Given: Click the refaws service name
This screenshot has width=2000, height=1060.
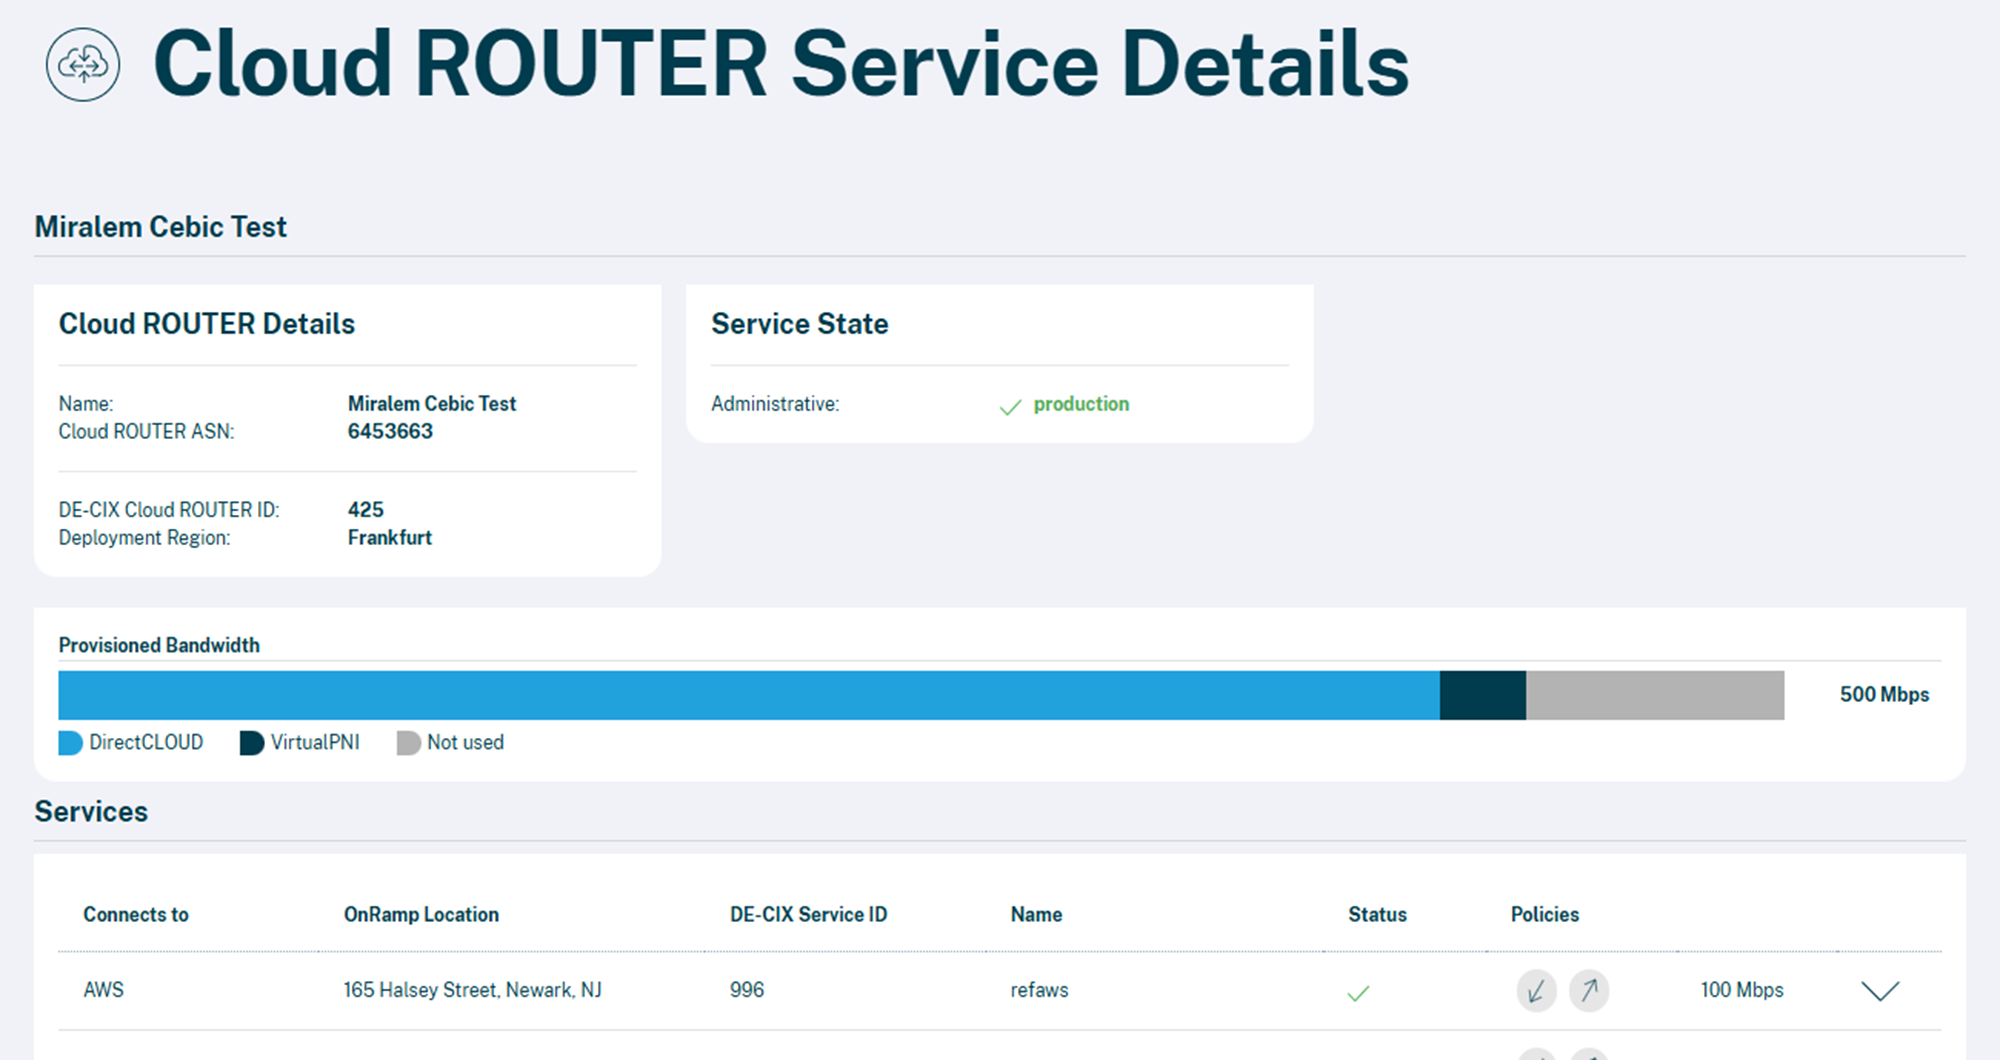Looking at the screenshot, I should coord(1039,990).
